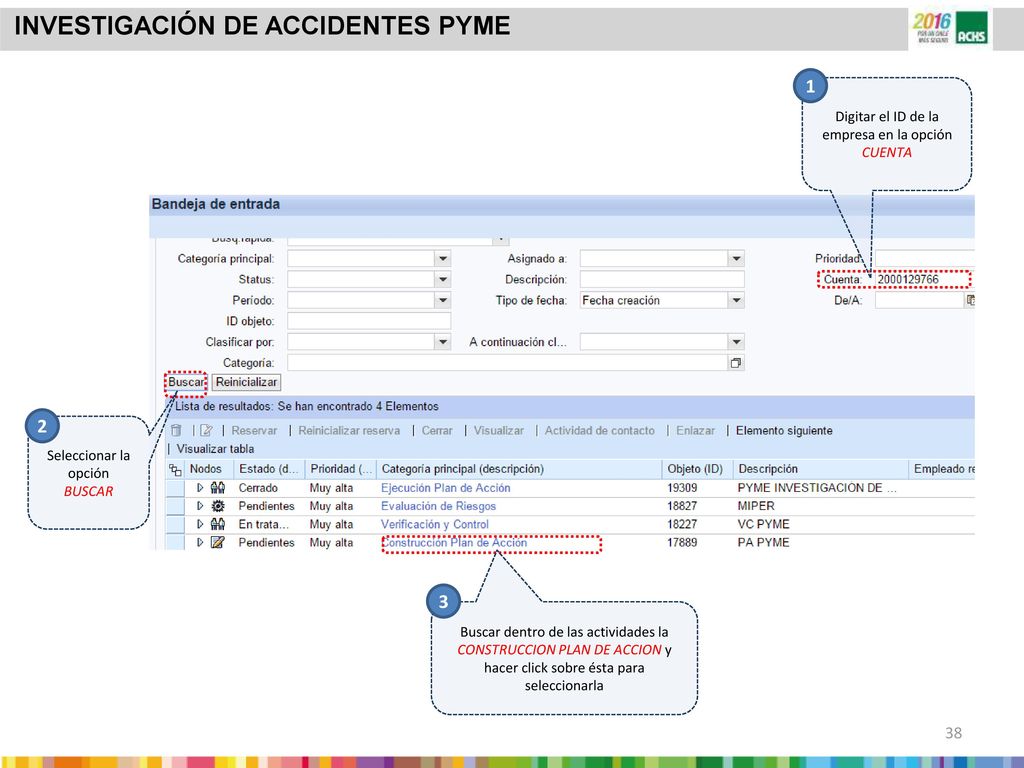Click the edit pencil icon in results toolbar

[206, 430]
